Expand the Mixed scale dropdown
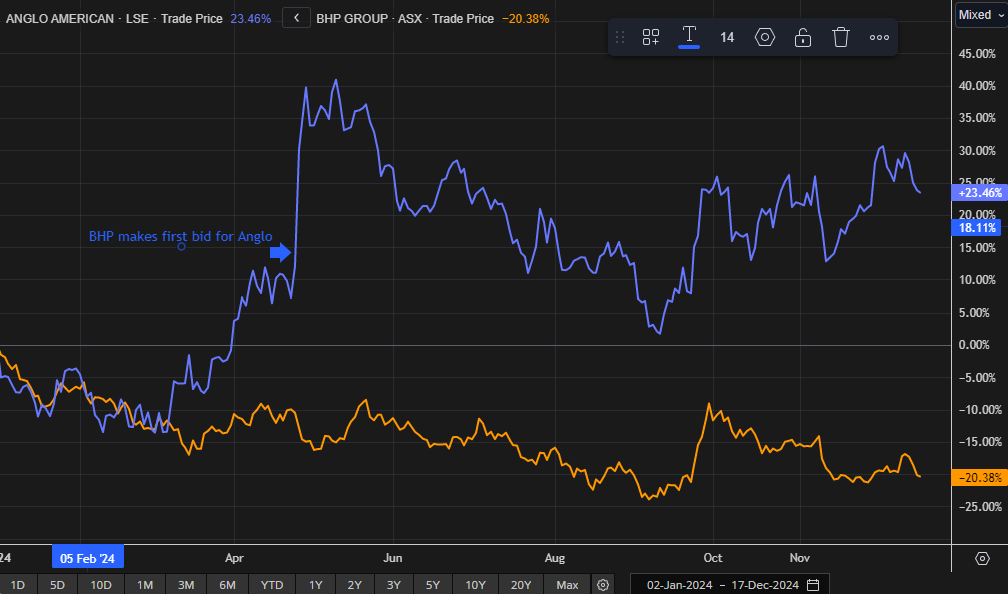Screen dimensions: 1008x594 [979, 14]
